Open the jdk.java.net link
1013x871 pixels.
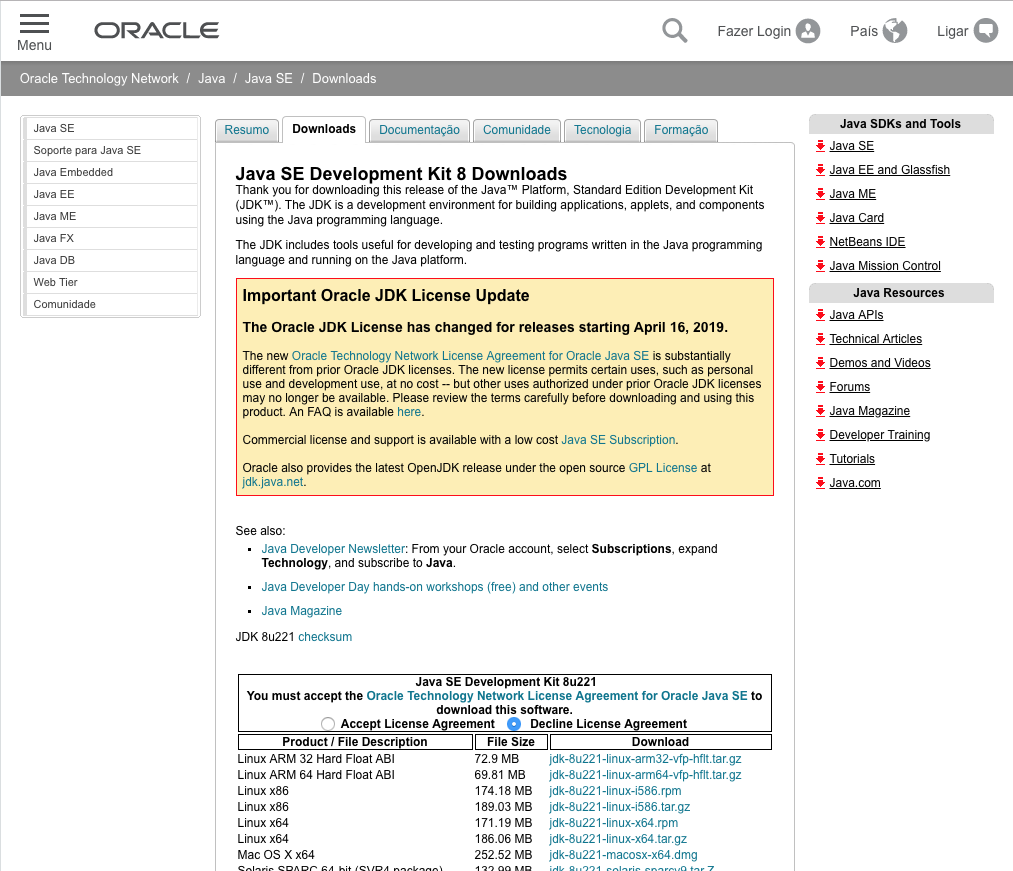click(x=273, y=481)
